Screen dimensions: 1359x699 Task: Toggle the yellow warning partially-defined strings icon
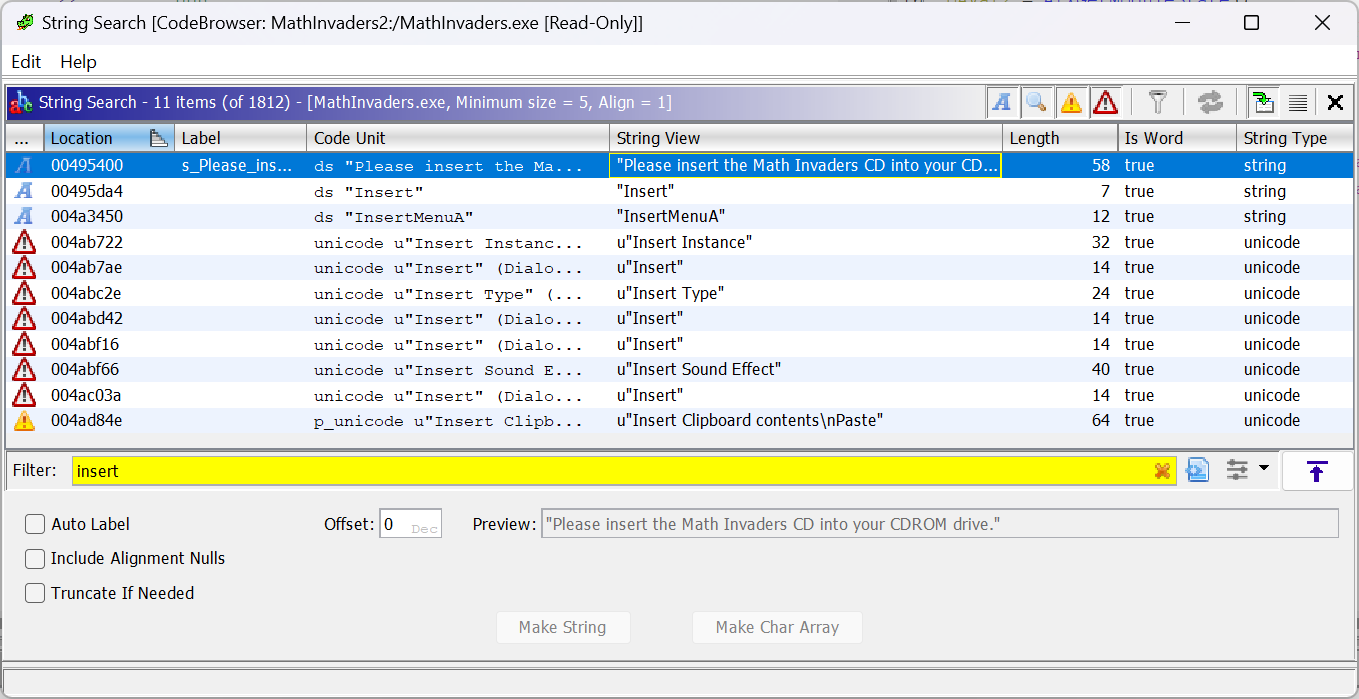pyautogui.click(x=1069, y=101)
